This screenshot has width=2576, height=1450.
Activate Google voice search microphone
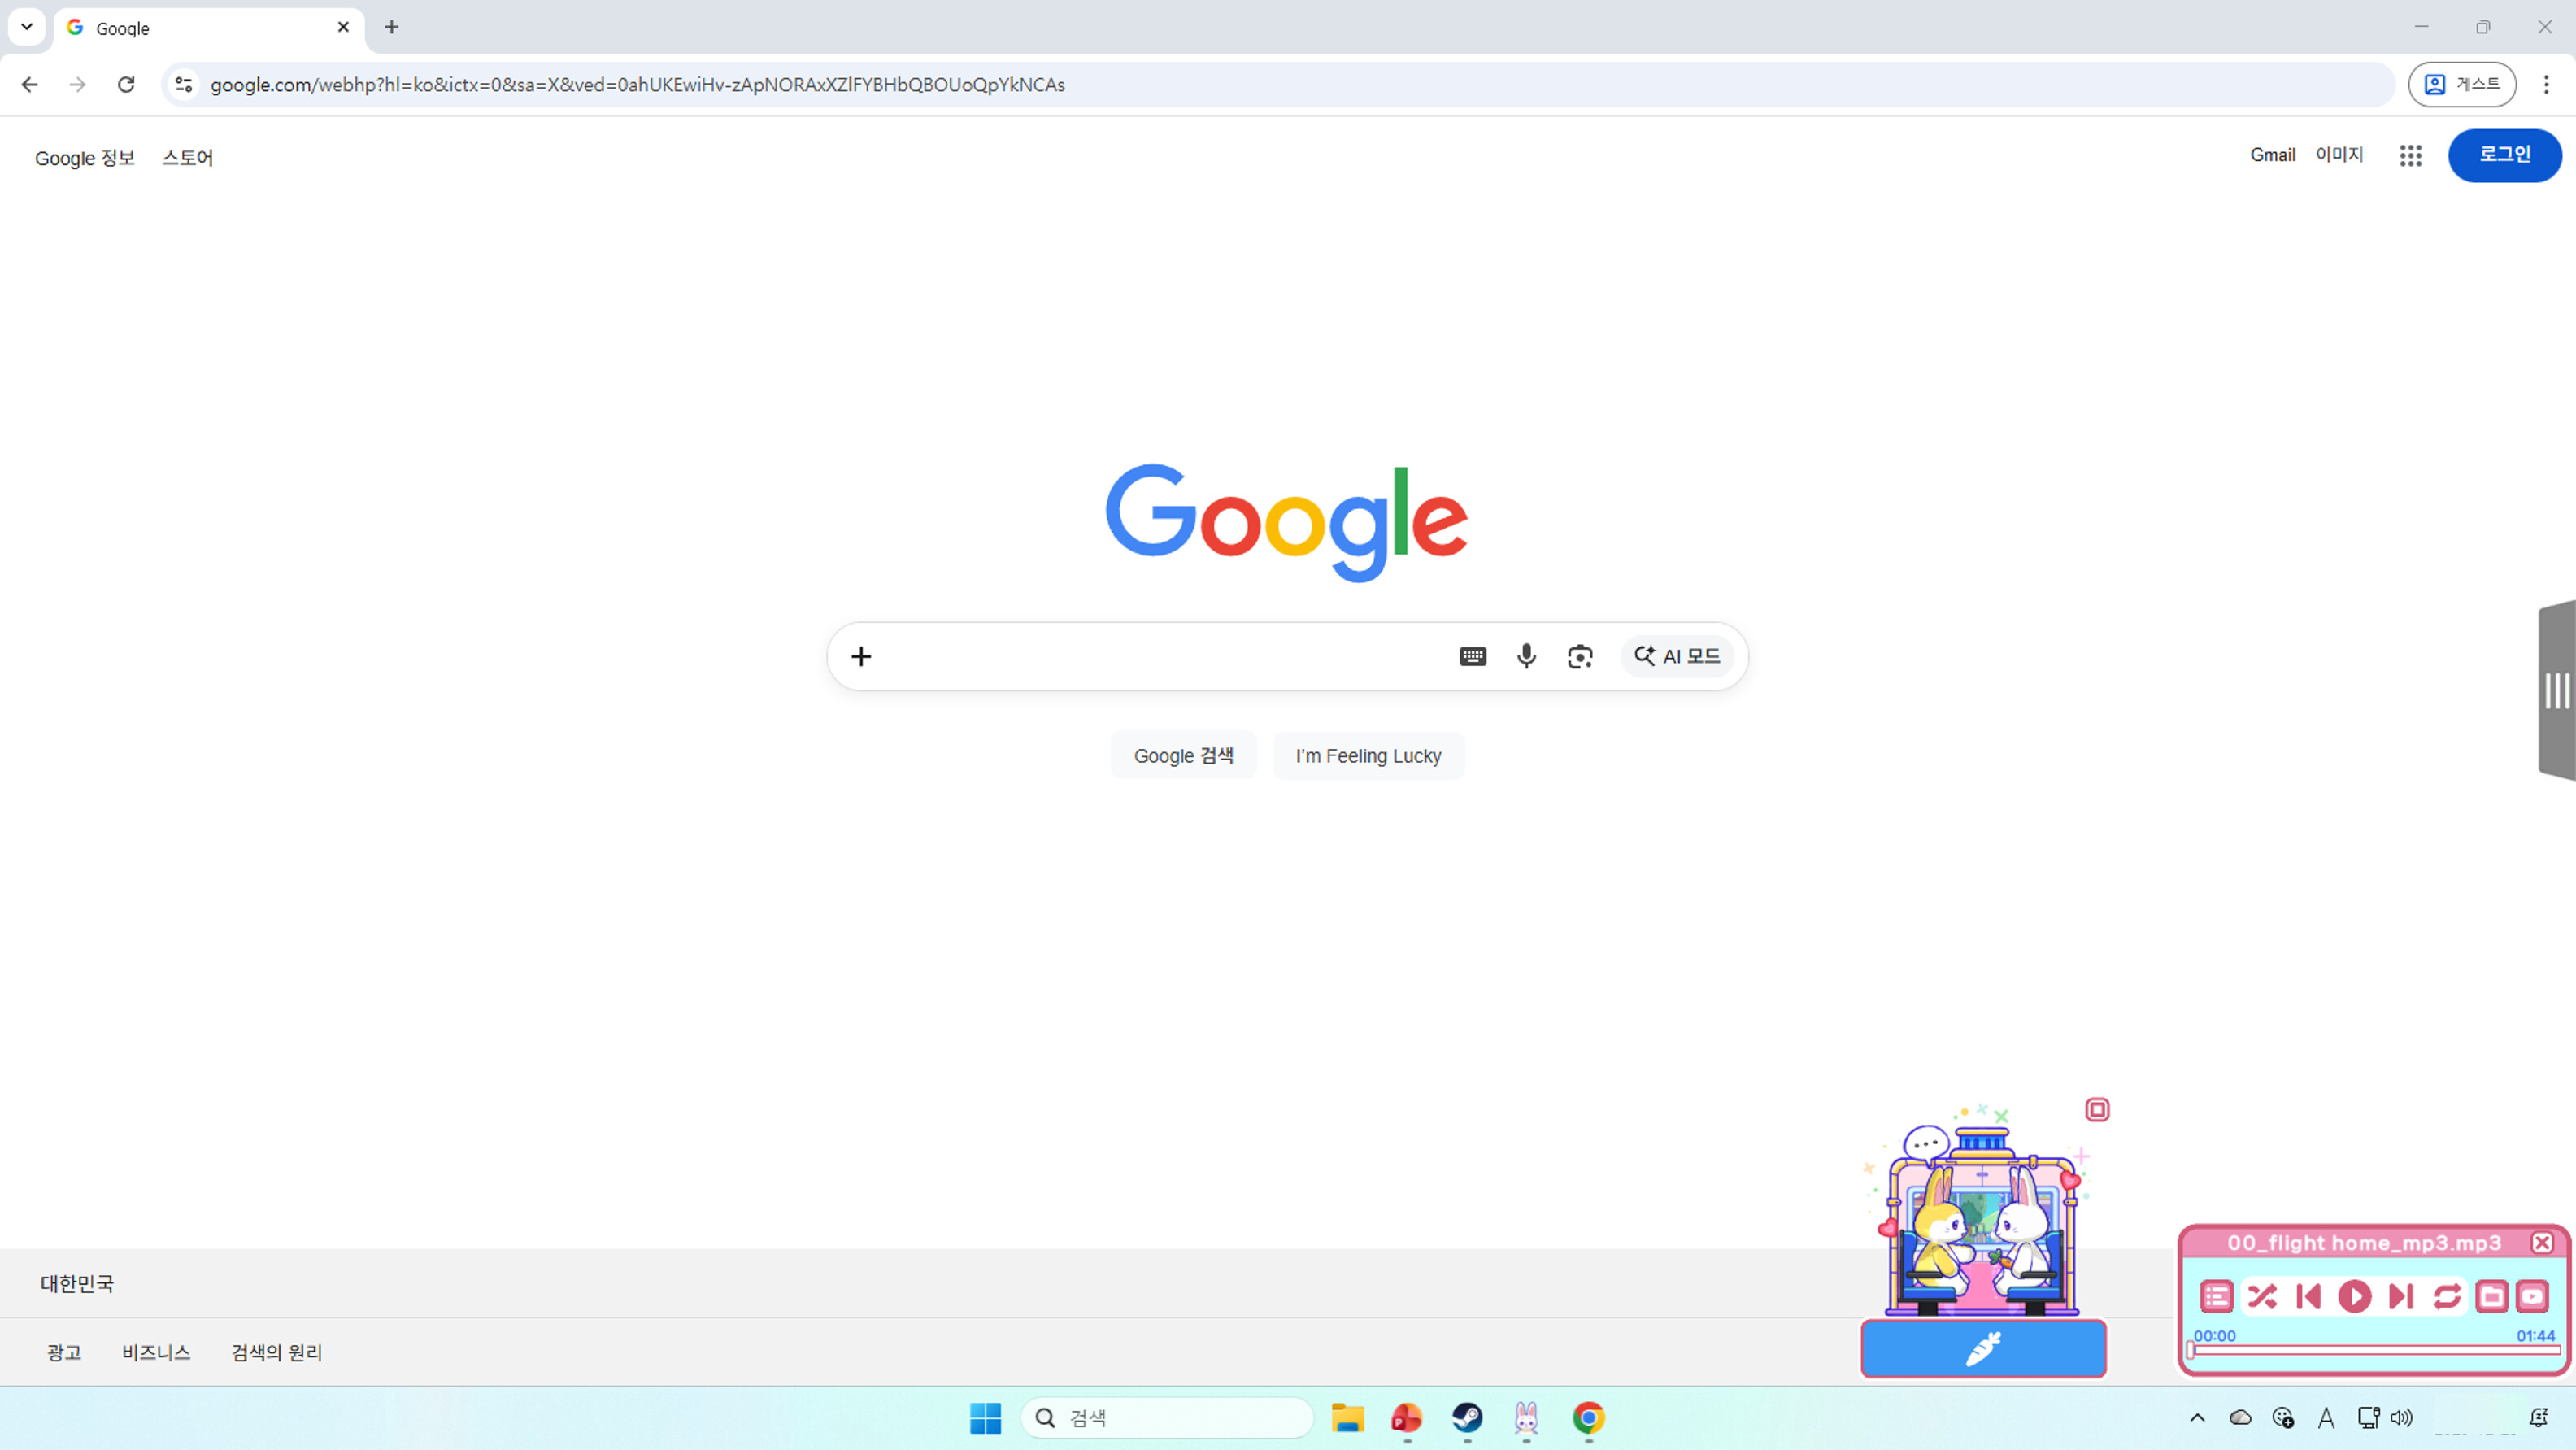1526,656
